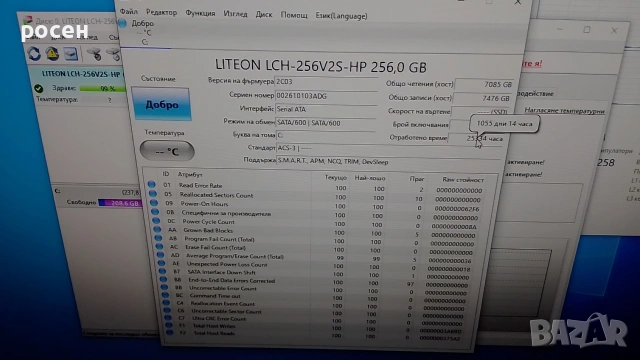Click the interface field Serial ATA
Image resolution: width=640 pixels, height=360 pixels.
point(326,109)
